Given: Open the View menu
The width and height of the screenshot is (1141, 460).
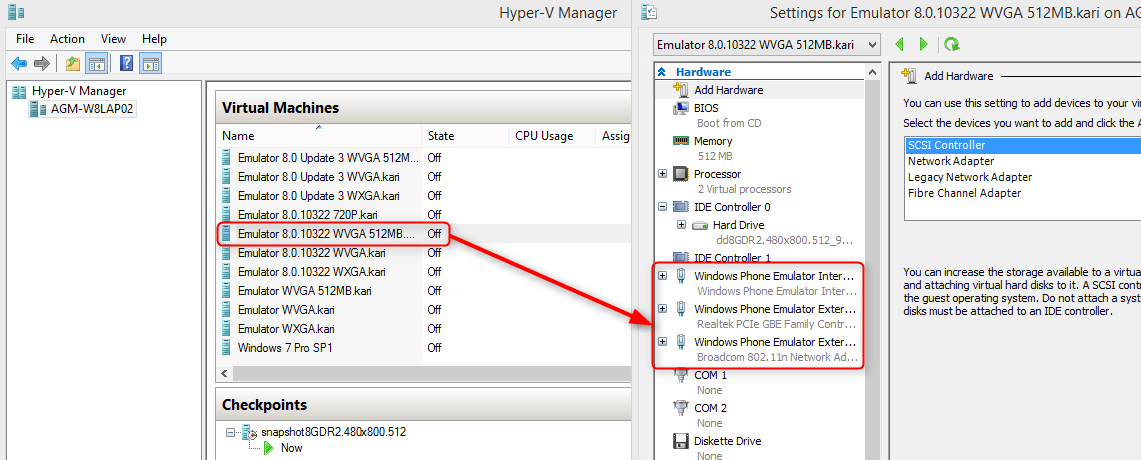Looking at the screenshot, I should pos(113,39).
